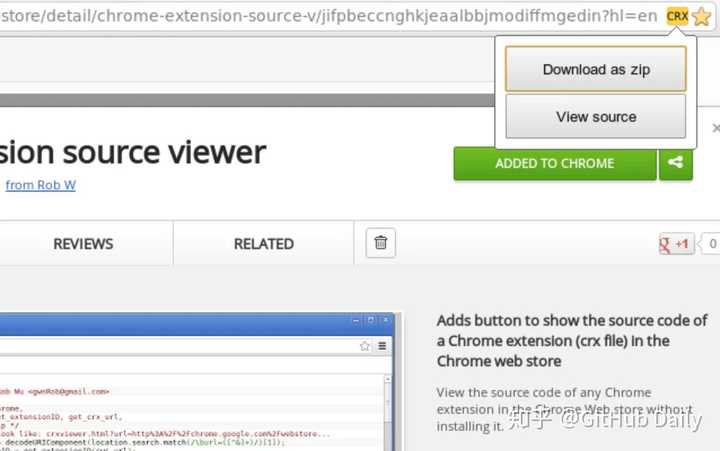The height and width of the screenshot is (451, 720).
Task: Bookmark page with the star icon
Action: (702, 17)
